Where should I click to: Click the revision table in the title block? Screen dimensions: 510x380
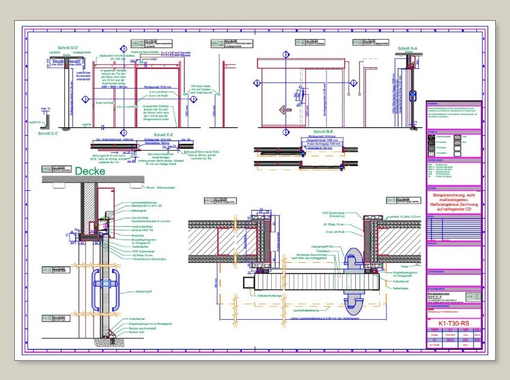(454, 229)
